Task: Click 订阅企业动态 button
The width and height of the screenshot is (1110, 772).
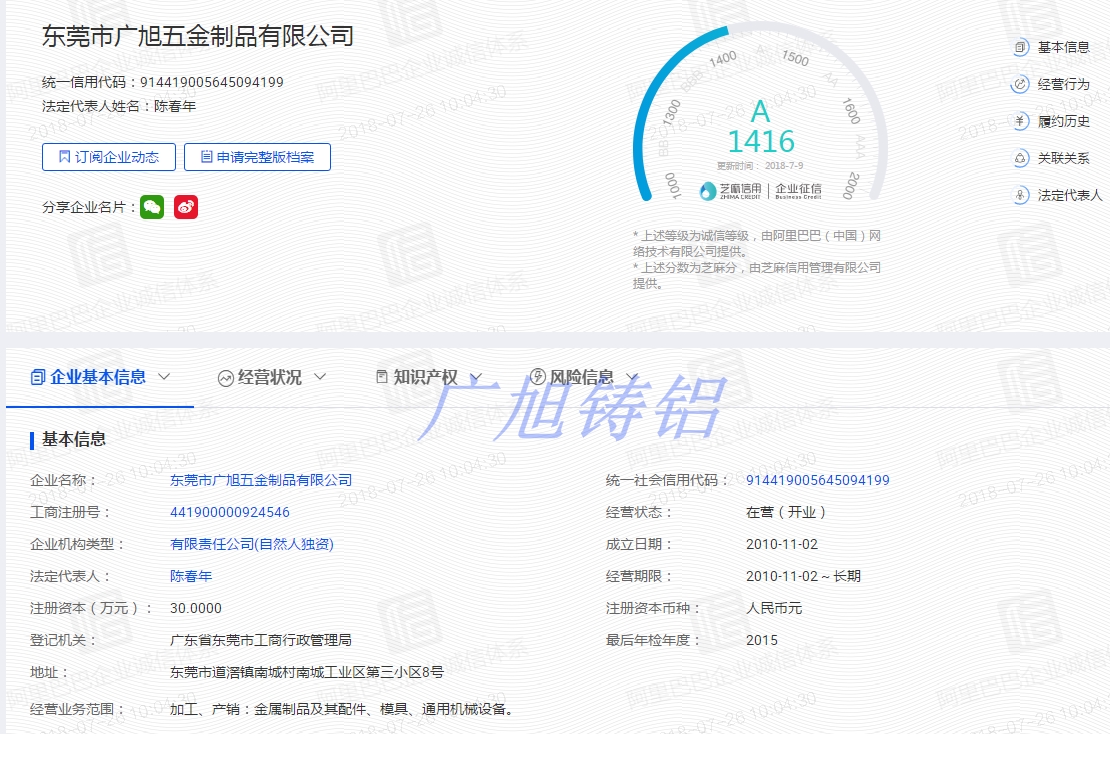Action: point(109,157)
